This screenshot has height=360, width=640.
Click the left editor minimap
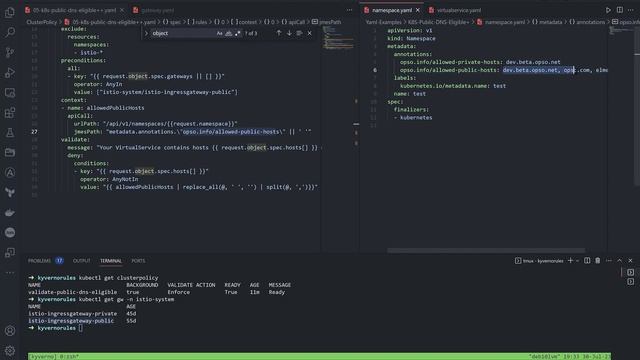339,38
